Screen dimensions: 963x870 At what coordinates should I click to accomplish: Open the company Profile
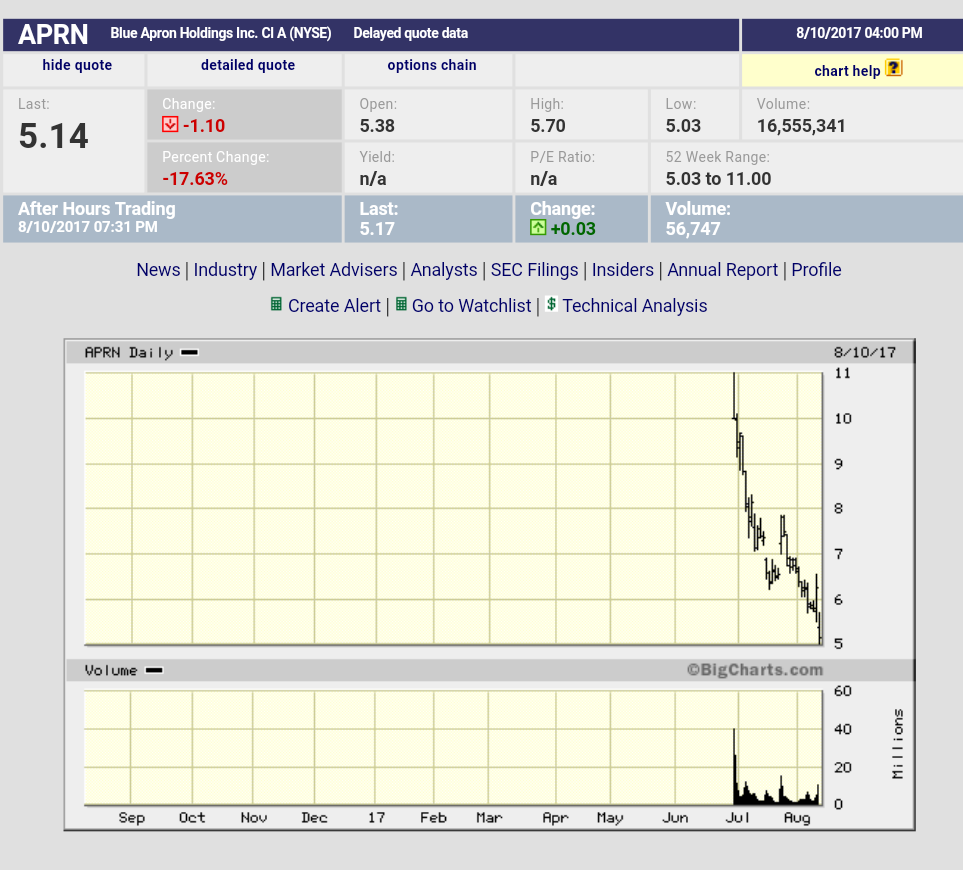point(816,270)
